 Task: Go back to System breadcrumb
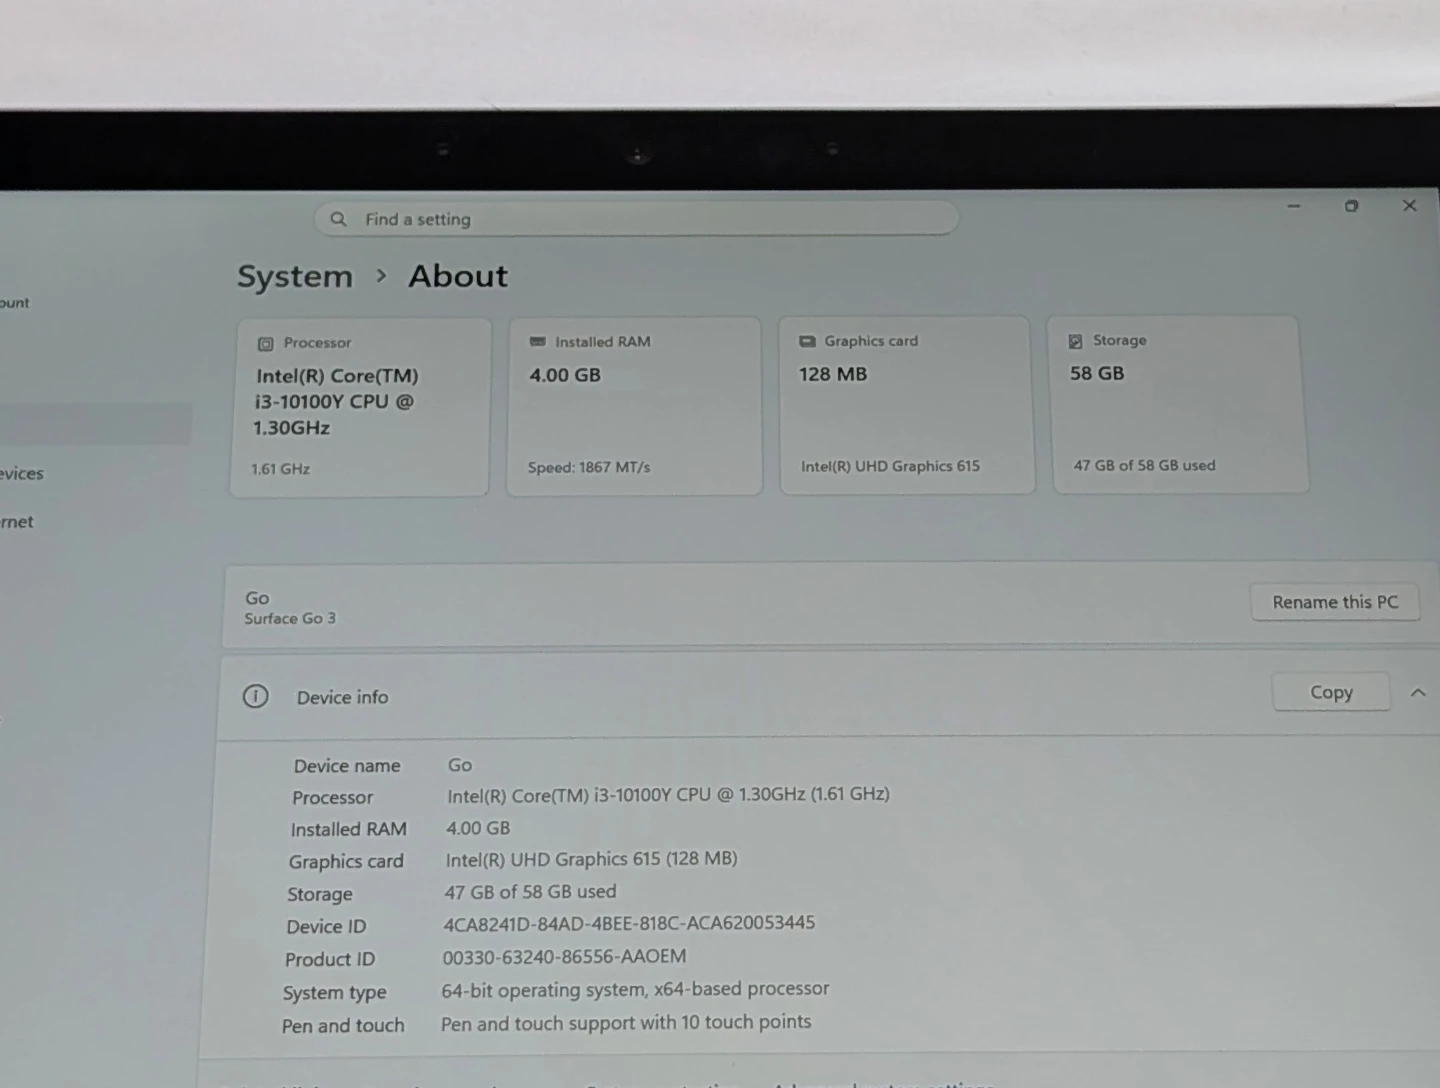(295, 276)
